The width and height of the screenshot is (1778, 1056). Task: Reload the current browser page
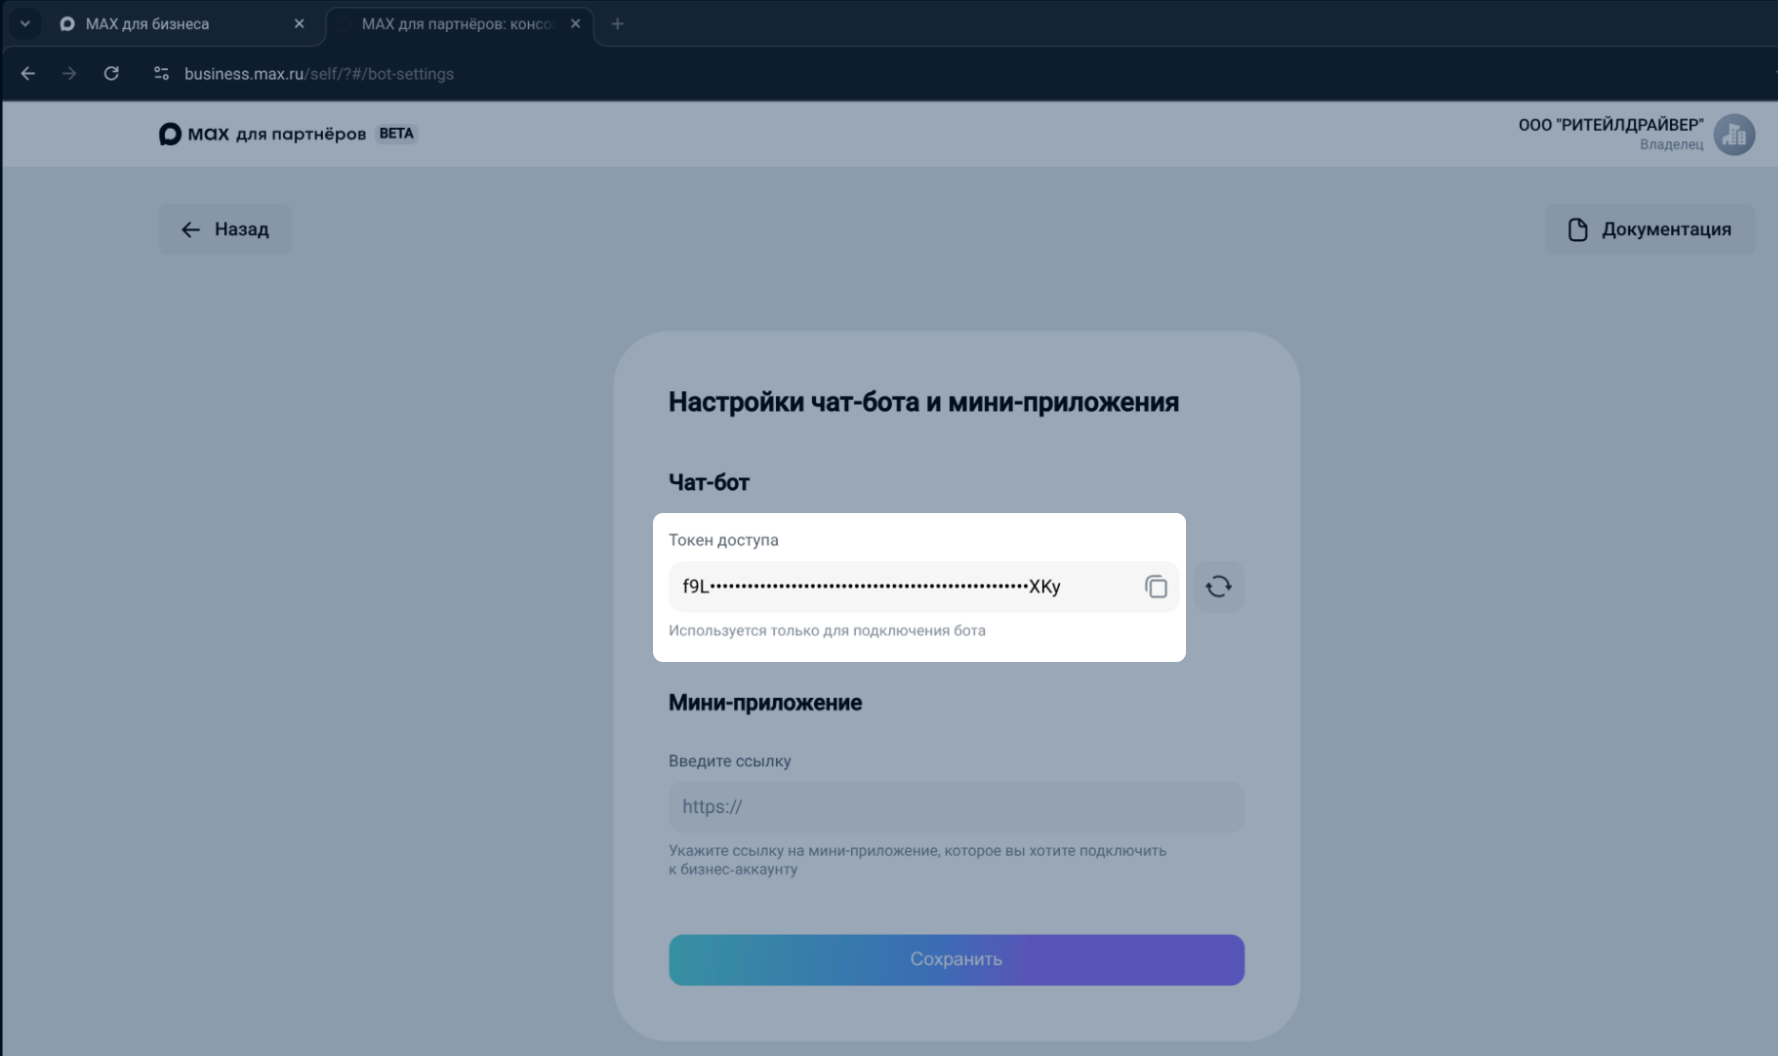[111, 74]
